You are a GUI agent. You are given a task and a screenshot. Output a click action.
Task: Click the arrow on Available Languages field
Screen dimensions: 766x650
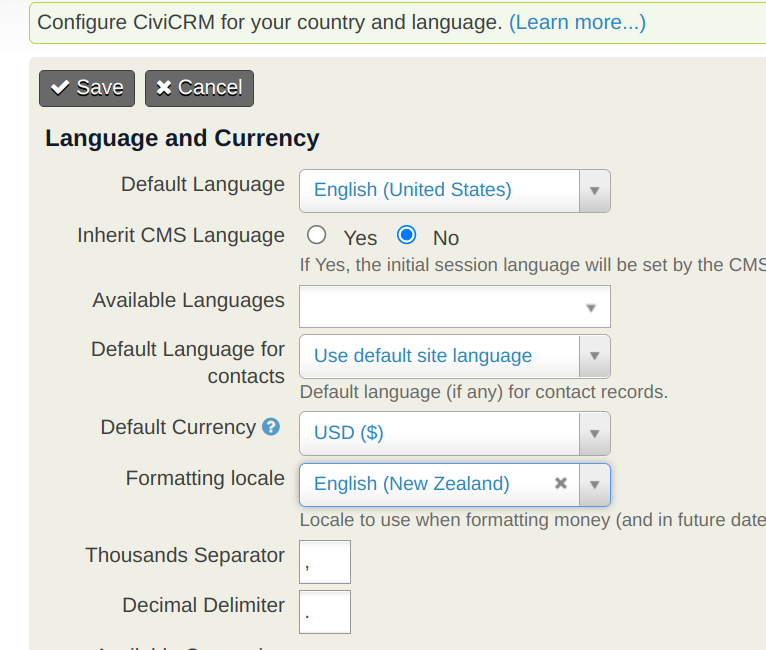coord(590,307)
